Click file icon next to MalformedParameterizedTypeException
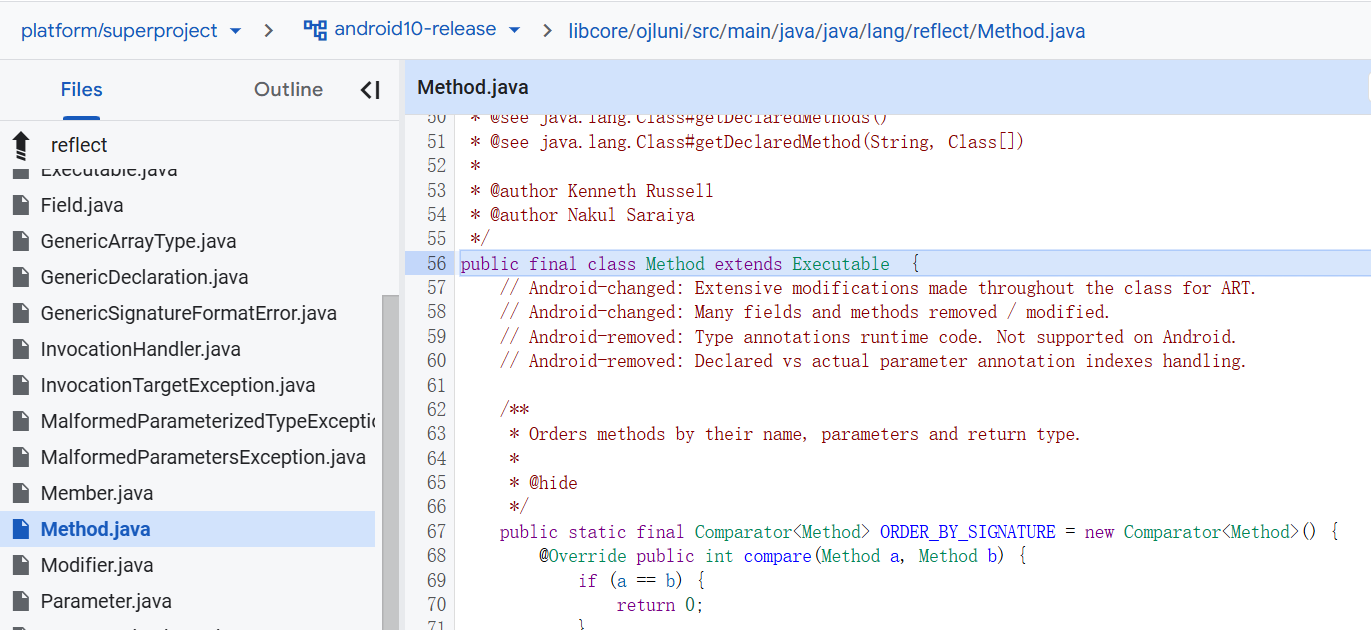 click(x=20, y=421)
